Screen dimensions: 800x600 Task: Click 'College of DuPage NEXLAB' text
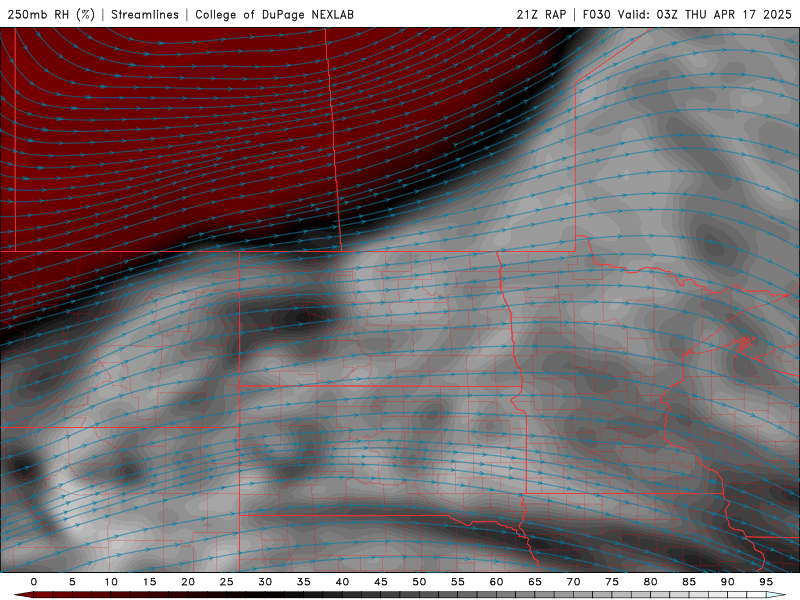(274, 14)
